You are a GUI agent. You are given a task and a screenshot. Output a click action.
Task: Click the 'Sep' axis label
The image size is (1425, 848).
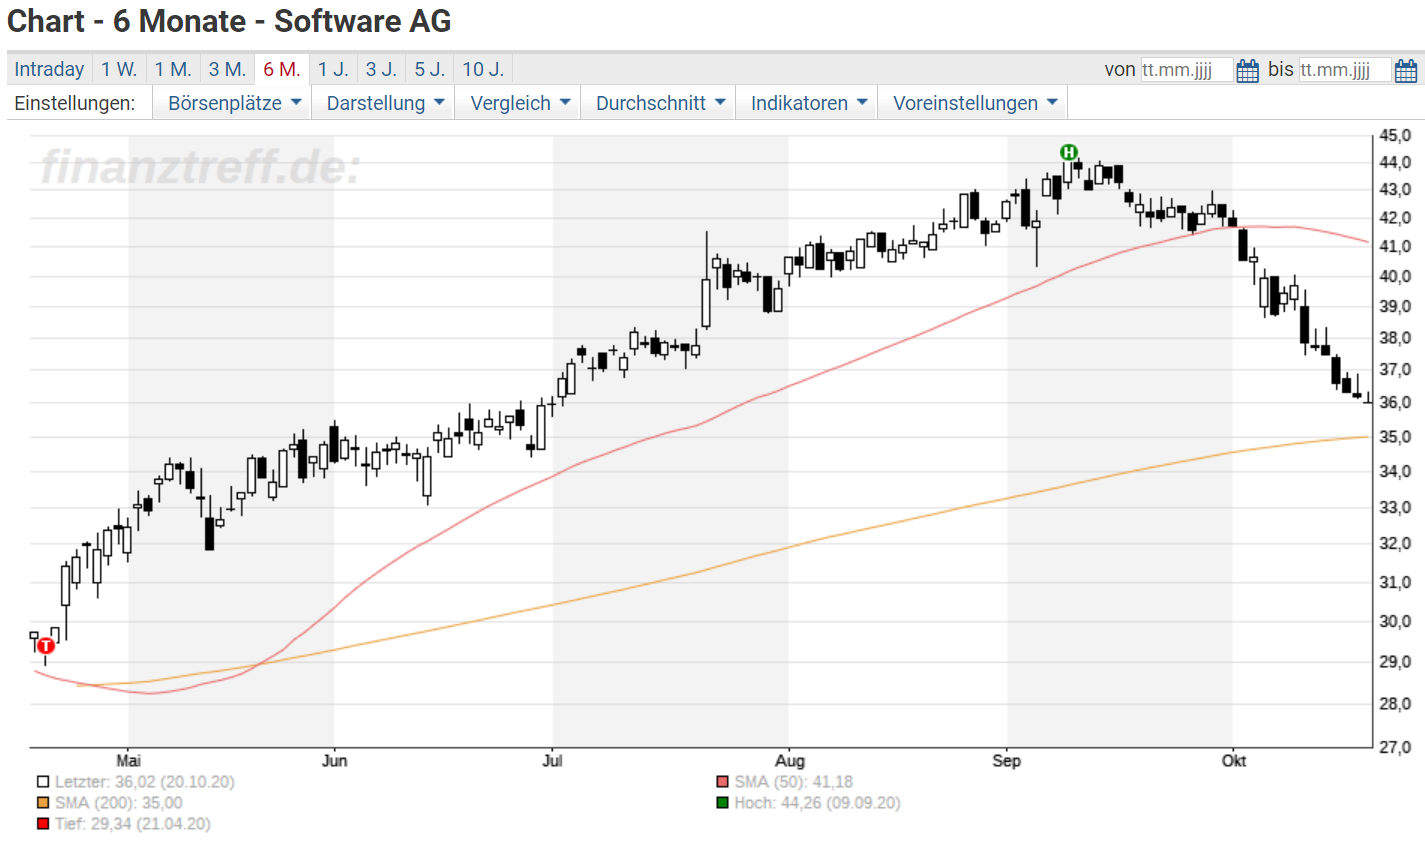tap(1007, 761)
